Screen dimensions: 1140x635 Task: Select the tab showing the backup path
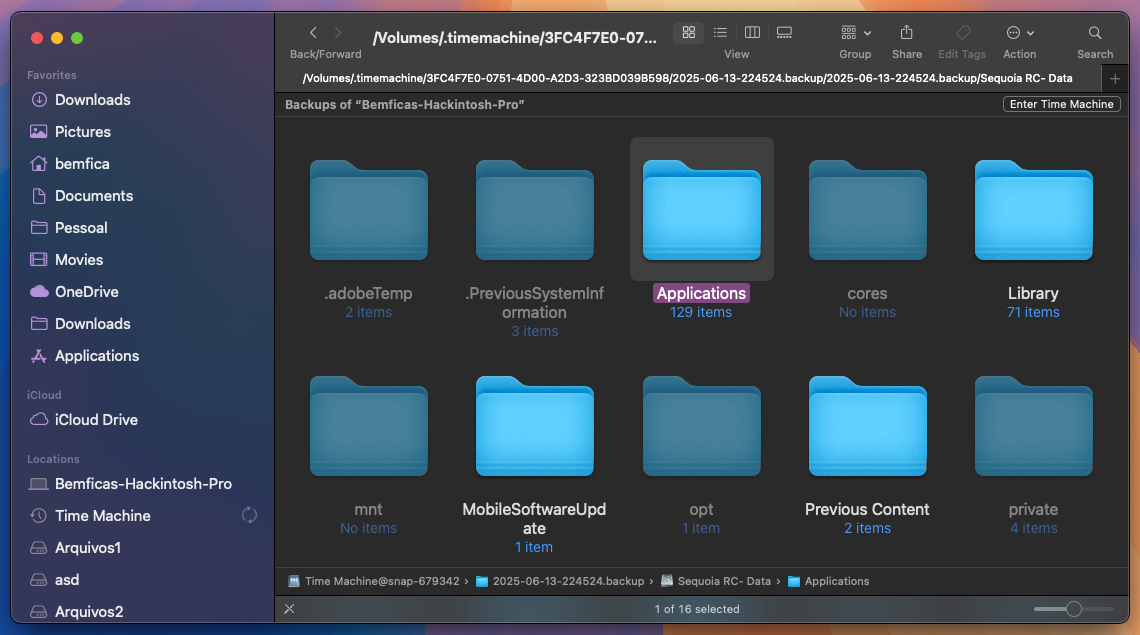(x=688, y=79)
